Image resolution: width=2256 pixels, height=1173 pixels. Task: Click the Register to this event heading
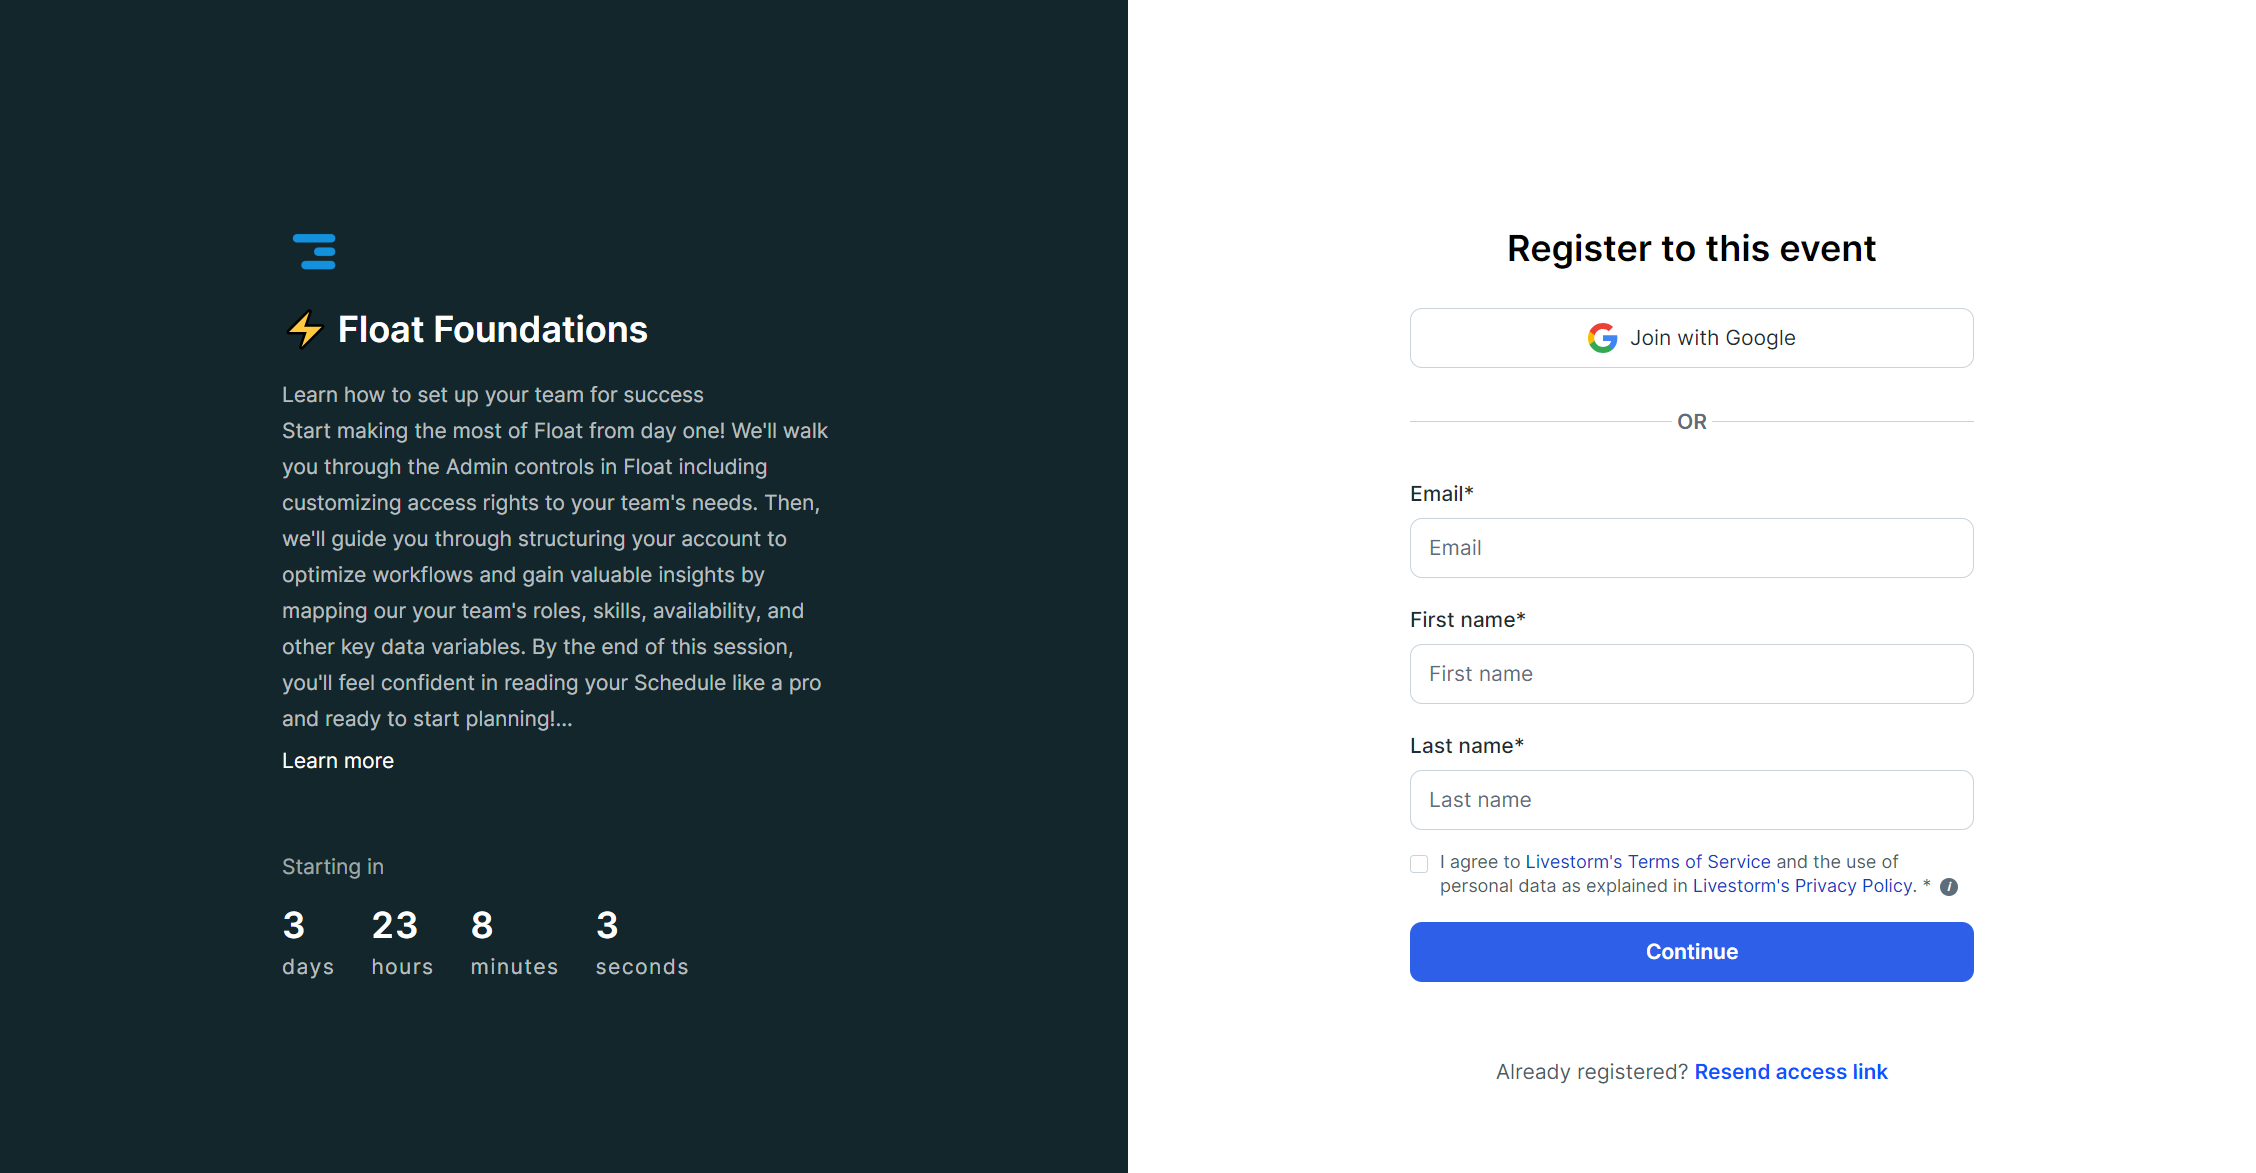(1691, 249)
